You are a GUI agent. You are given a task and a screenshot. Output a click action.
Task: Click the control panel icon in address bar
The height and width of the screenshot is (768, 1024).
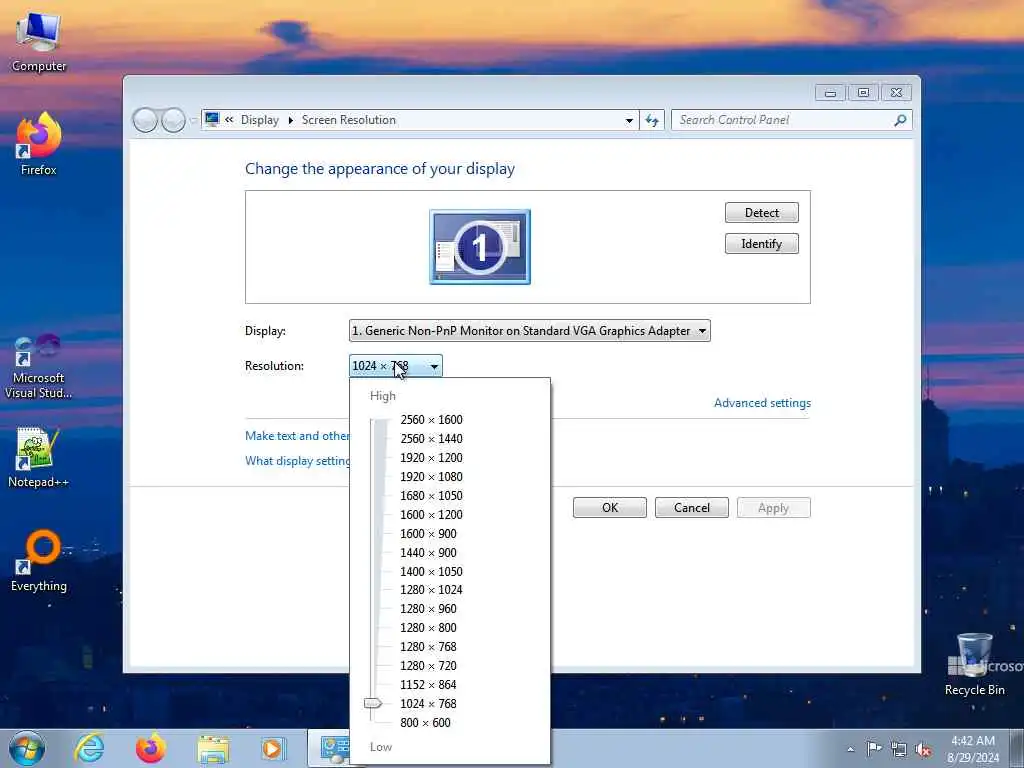212,120
